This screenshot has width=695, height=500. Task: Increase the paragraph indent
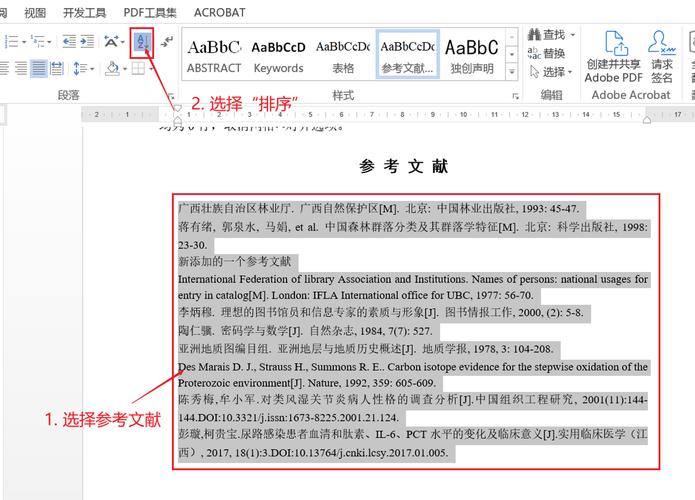pos(87,42)
